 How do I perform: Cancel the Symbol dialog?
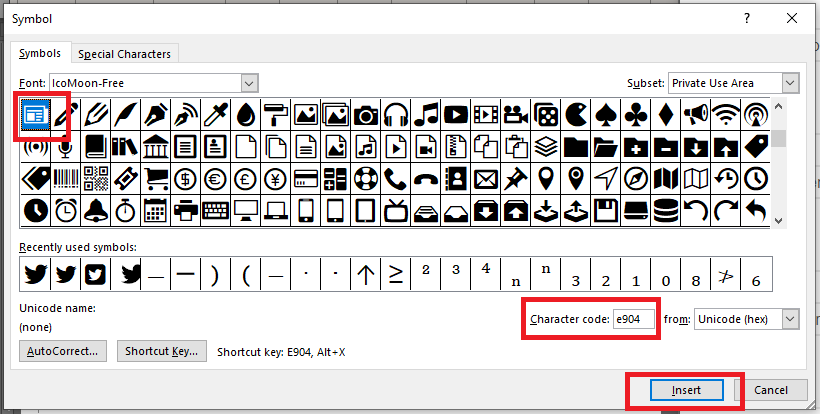[x=771, y=390]
